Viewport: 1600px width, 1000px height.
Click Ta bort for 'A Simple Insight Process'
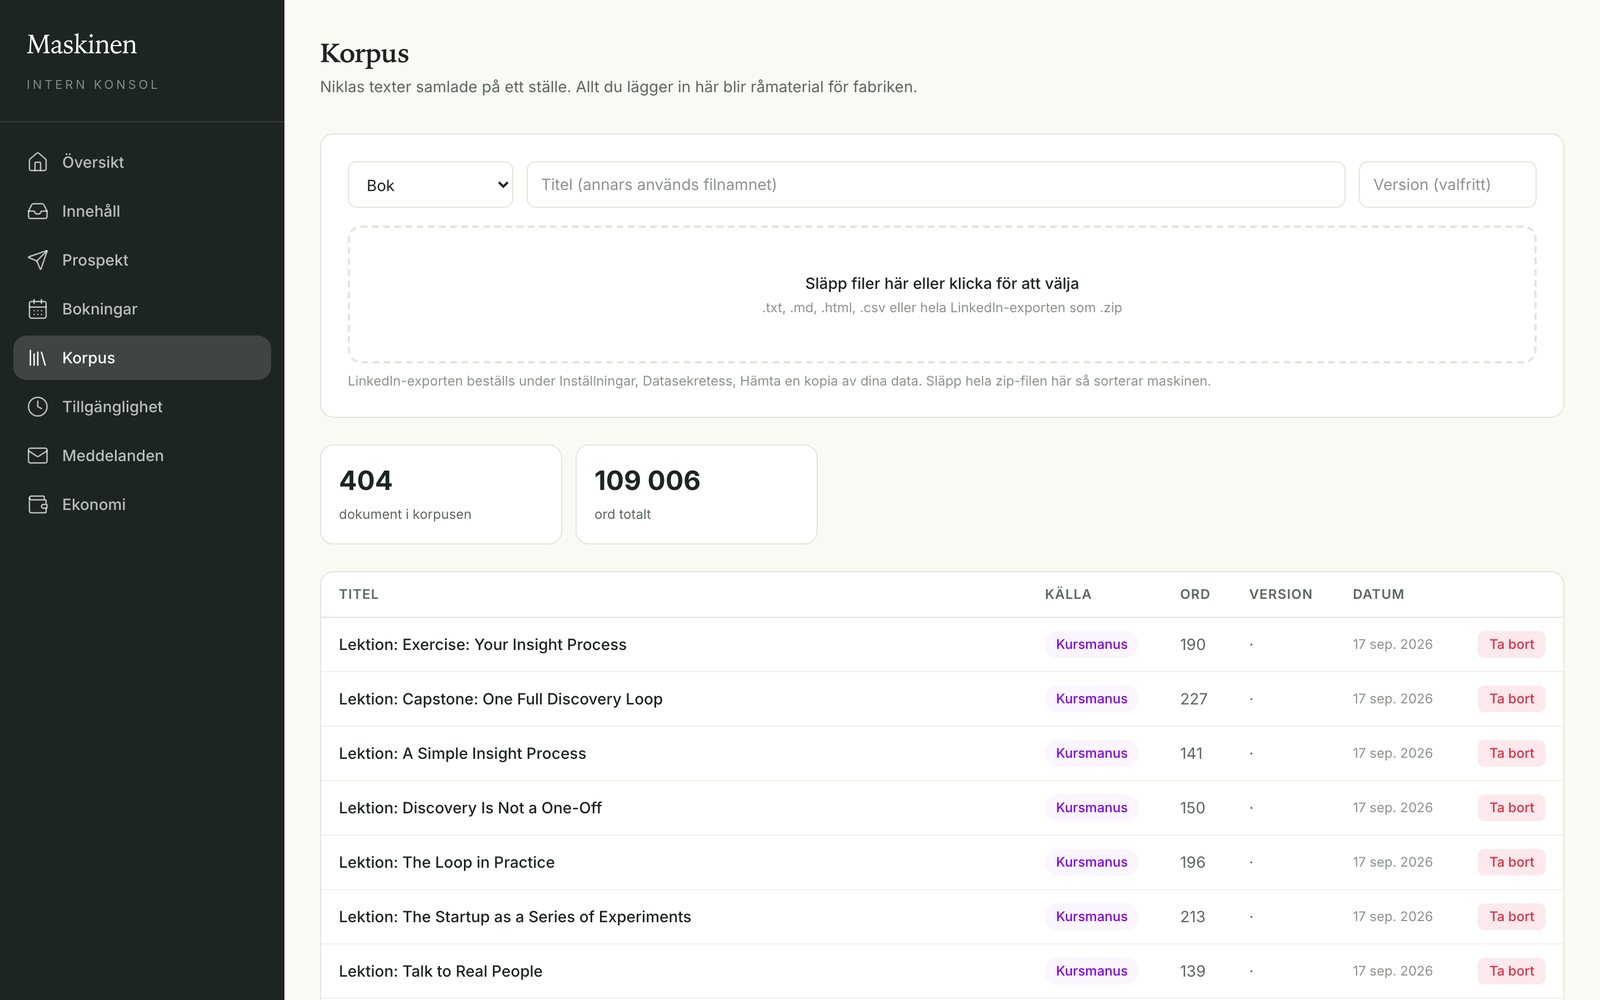point(1511,753)
